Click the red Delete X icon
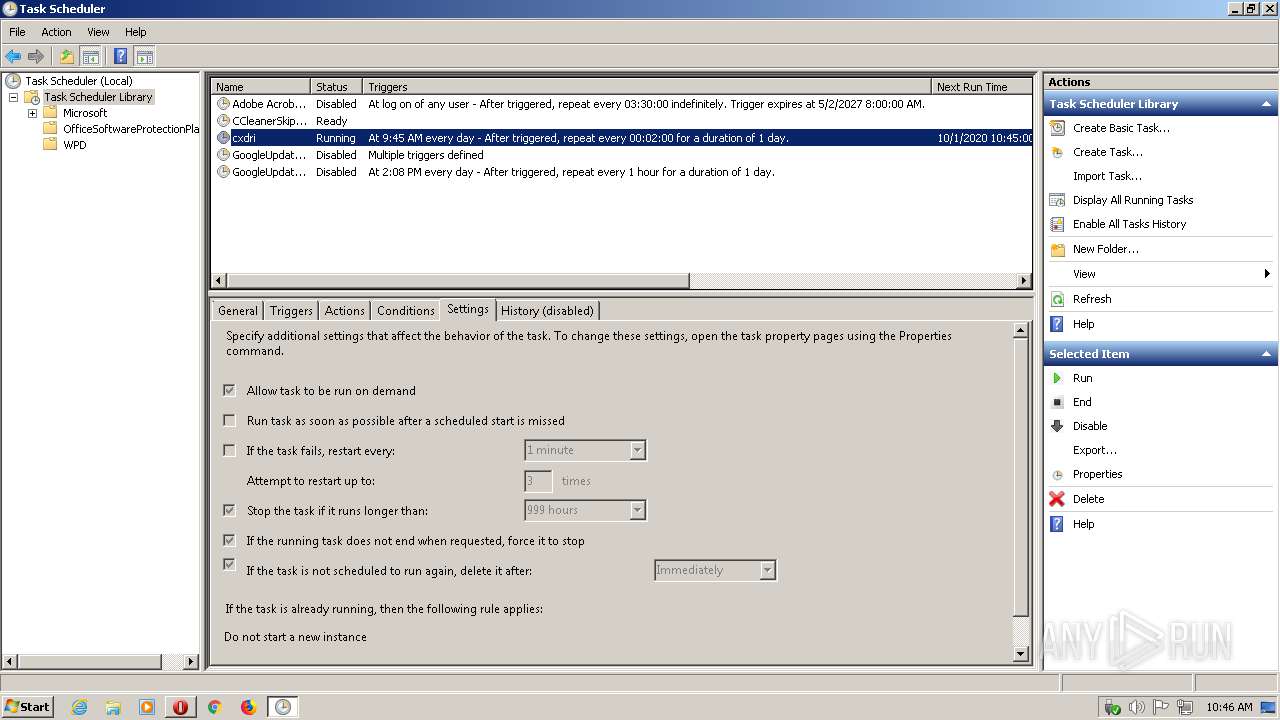Viewport: 1280px width, 720px height. (1057, 499)
